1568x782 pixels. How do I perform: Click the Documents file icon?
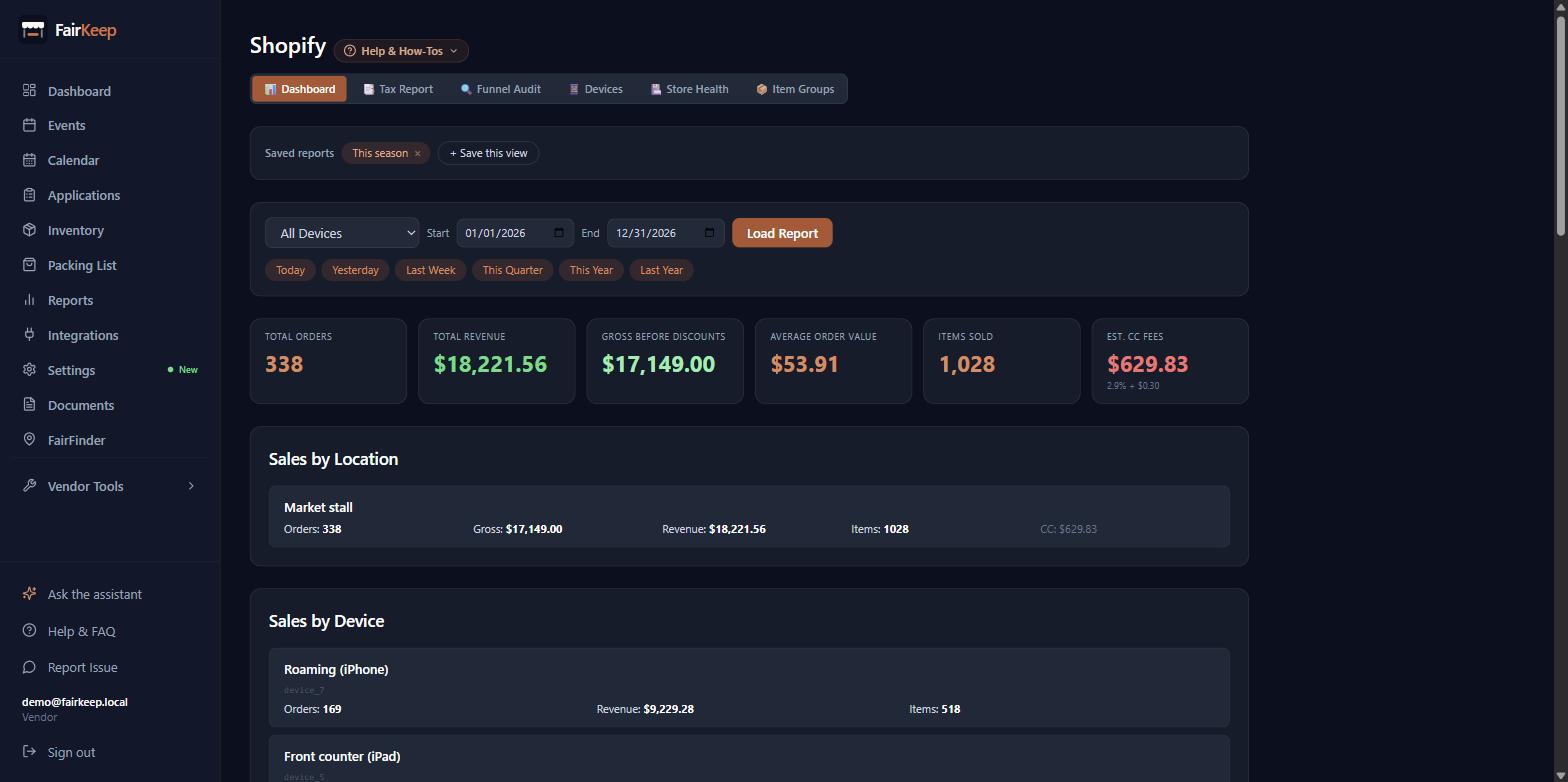[x=30, y=405]
